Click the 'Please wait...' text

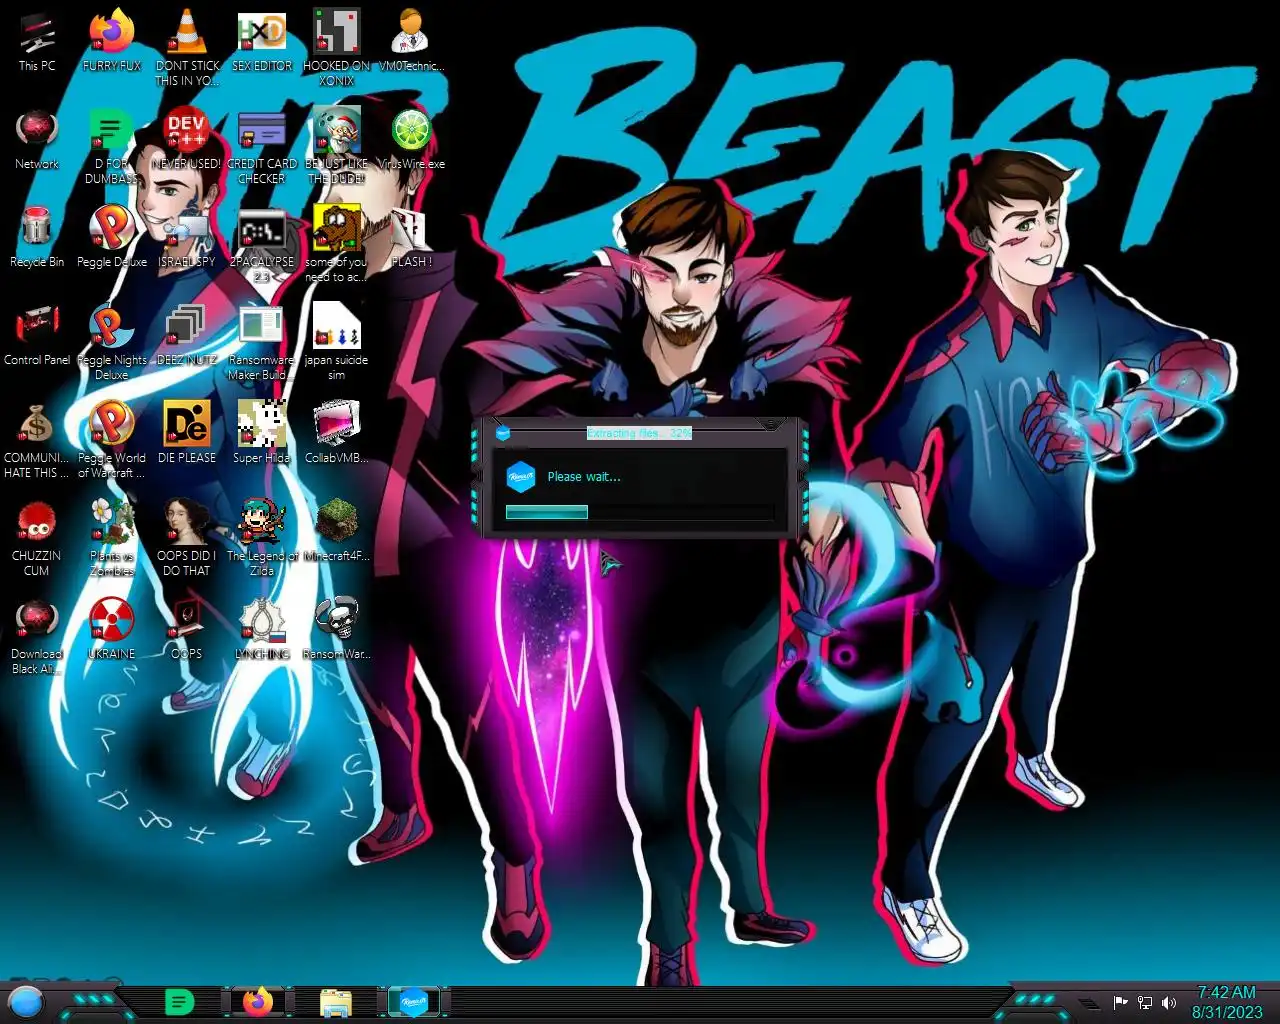[584, 477]
